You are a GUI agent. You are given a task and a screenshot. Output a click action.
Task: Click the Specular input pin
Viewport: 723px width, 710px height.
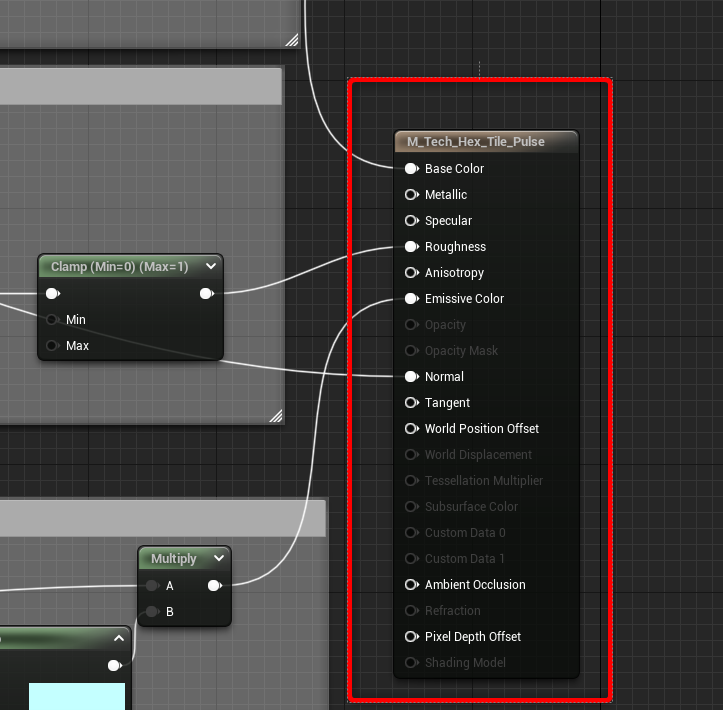pyautogui.click(x=411, y=221)
